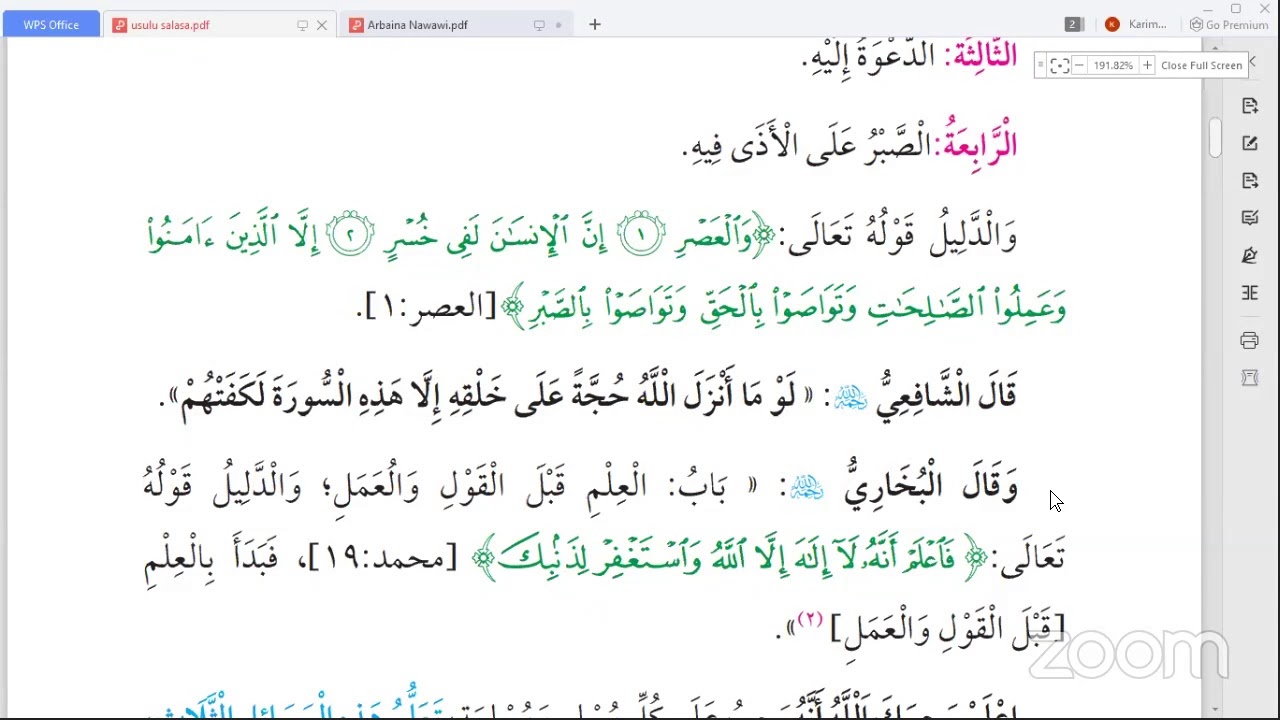Open the edit PDF pencil sidebar icon
1280x720 pixels.
(x=1250, y=143)
